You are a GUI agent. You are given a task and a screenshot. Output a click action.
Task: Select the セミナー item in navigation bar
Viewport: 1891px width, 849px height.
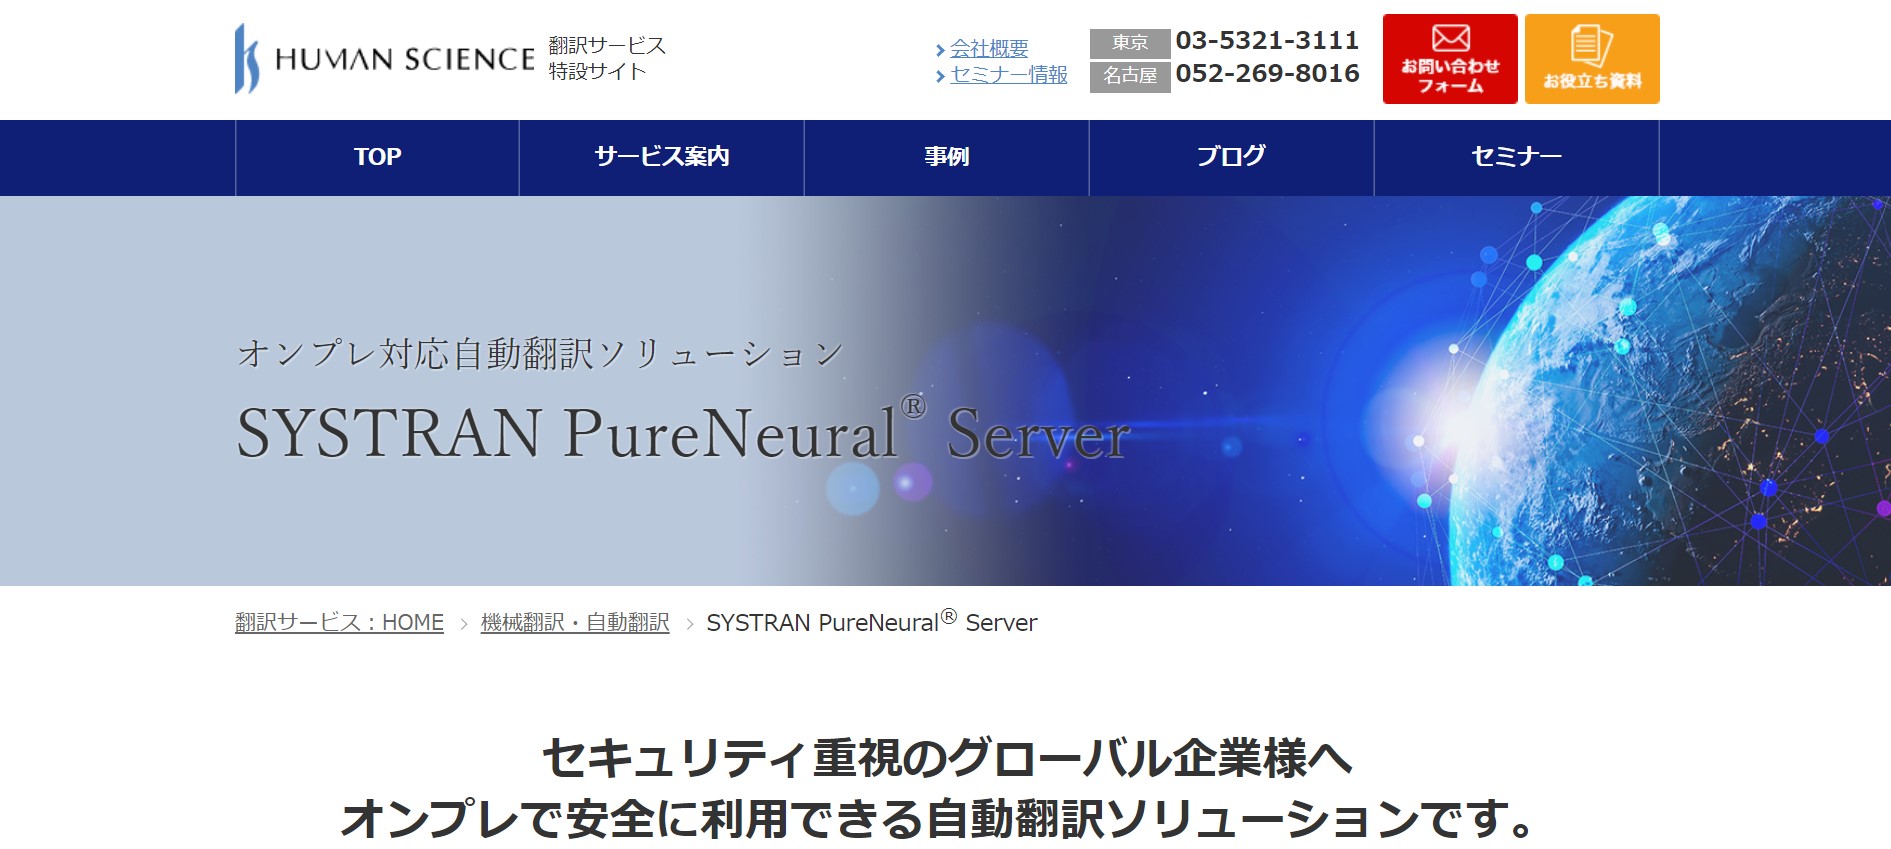[x=1516, y=157]
